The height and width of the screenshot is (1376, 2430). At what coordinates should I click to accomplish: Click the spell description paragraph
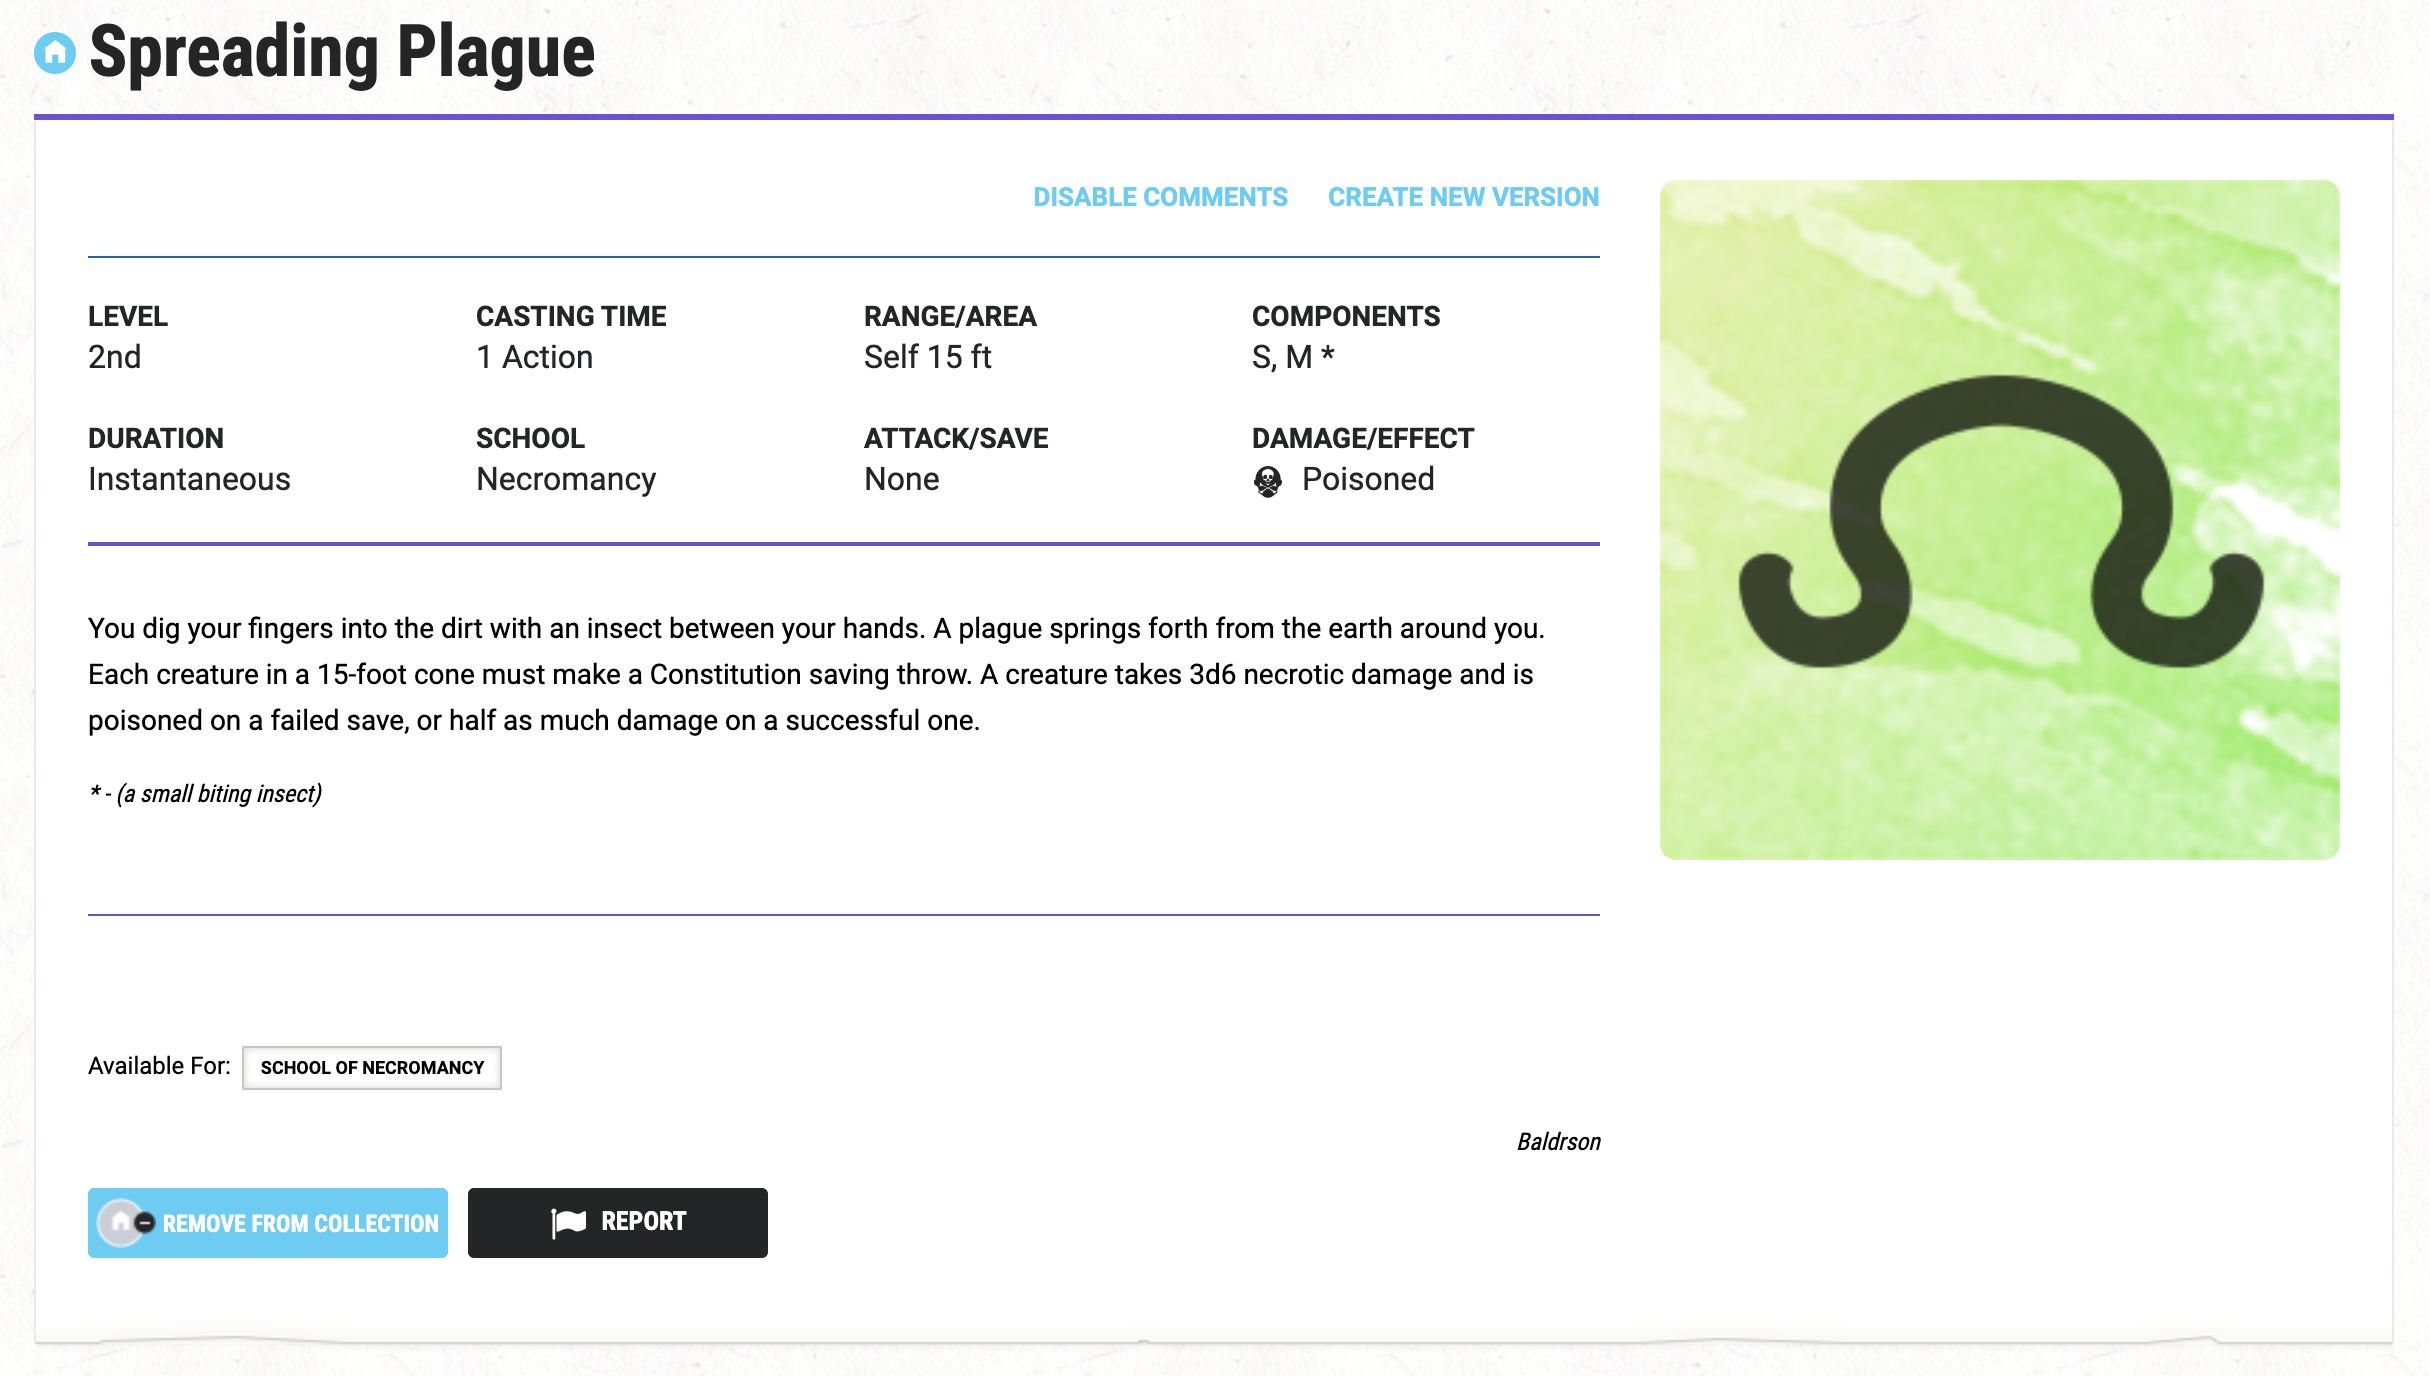coord(815,674)
